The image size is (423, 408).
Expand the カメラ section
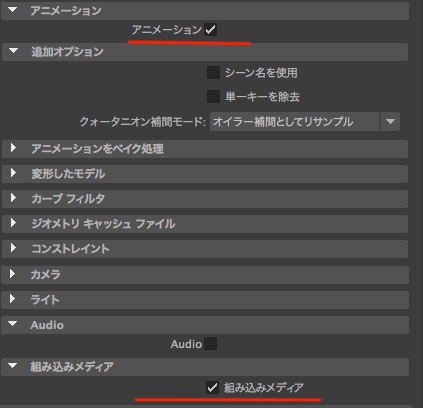pos(13,274)
